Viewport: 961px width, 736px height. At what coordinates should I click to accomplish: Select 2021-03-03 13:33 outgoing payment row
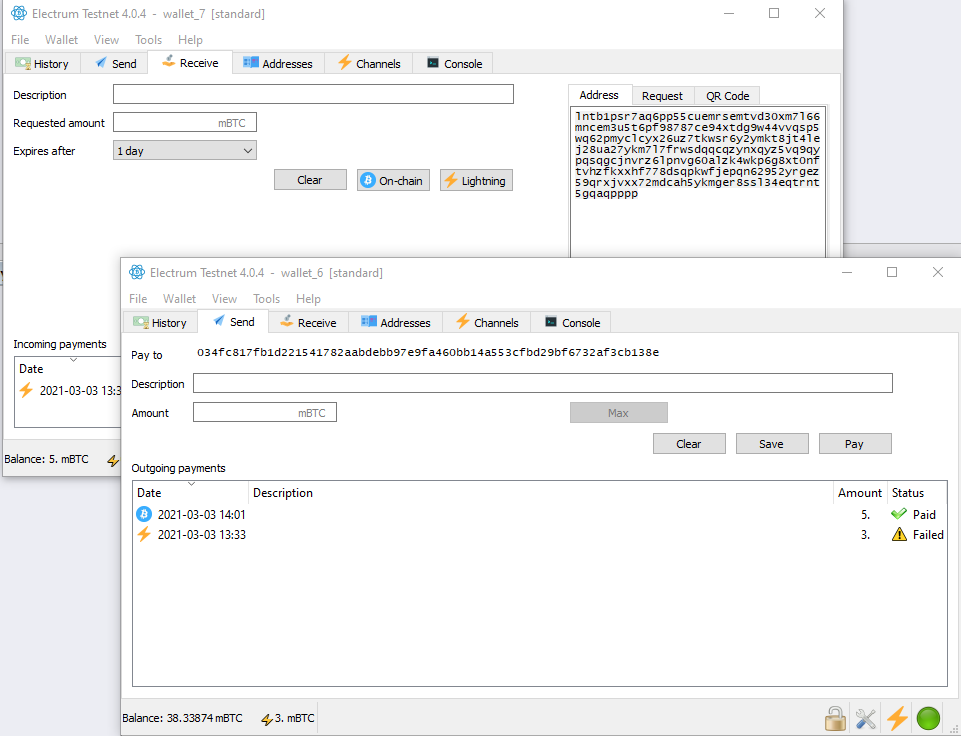coord(539,534)
